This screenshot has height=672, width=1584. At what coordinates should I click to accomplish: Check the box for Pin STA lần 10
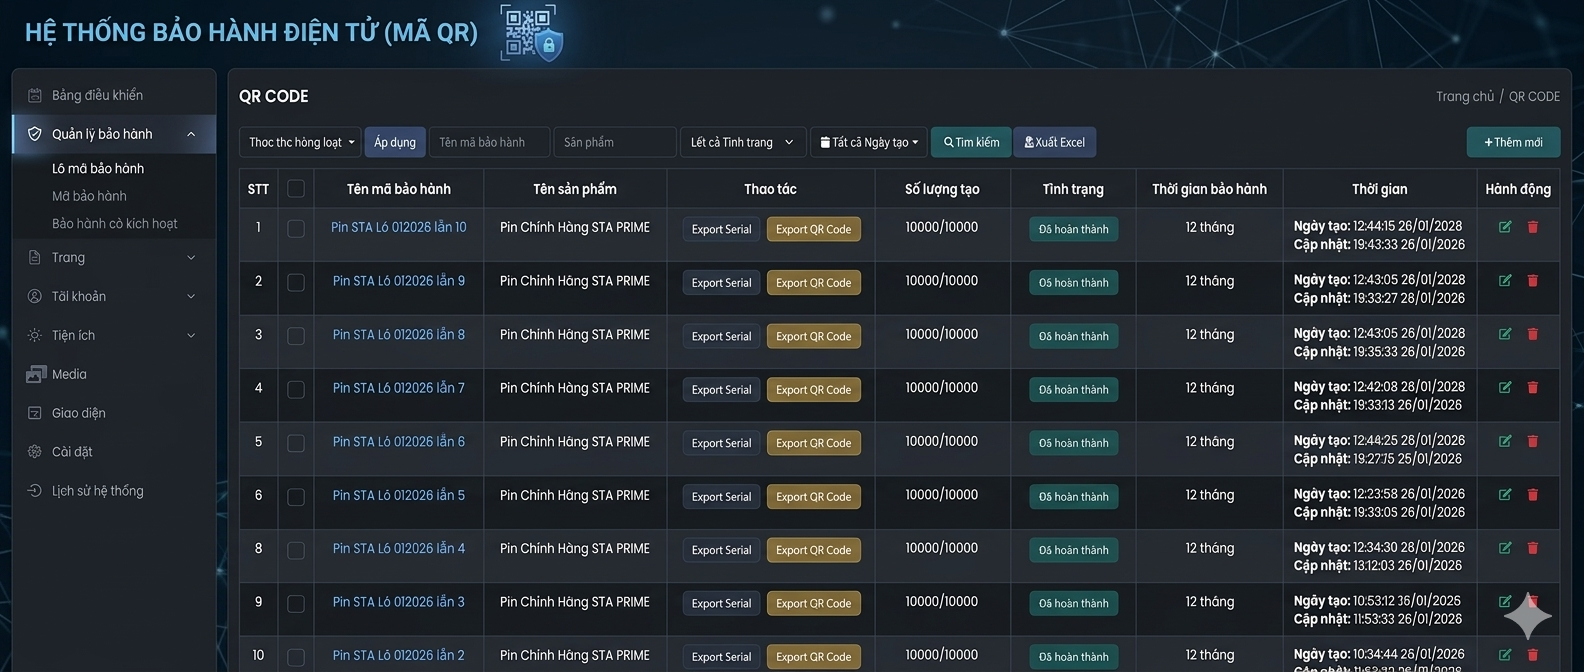296,229
